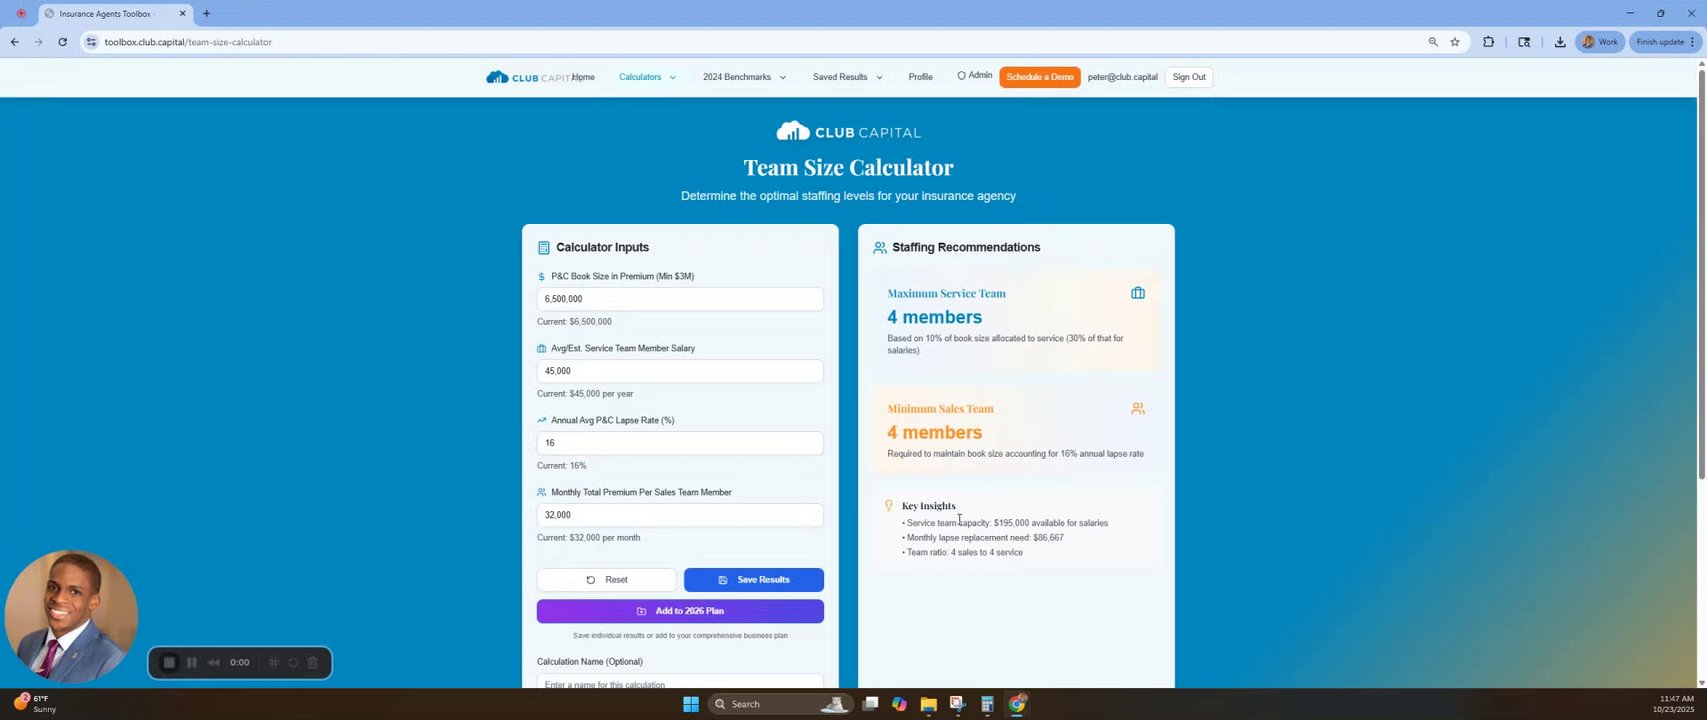This screenshot has width=1707, height=720.
Task: Click the Staffing Recommendations header icon
Action: pyautogui.click(x=880, y=248)
